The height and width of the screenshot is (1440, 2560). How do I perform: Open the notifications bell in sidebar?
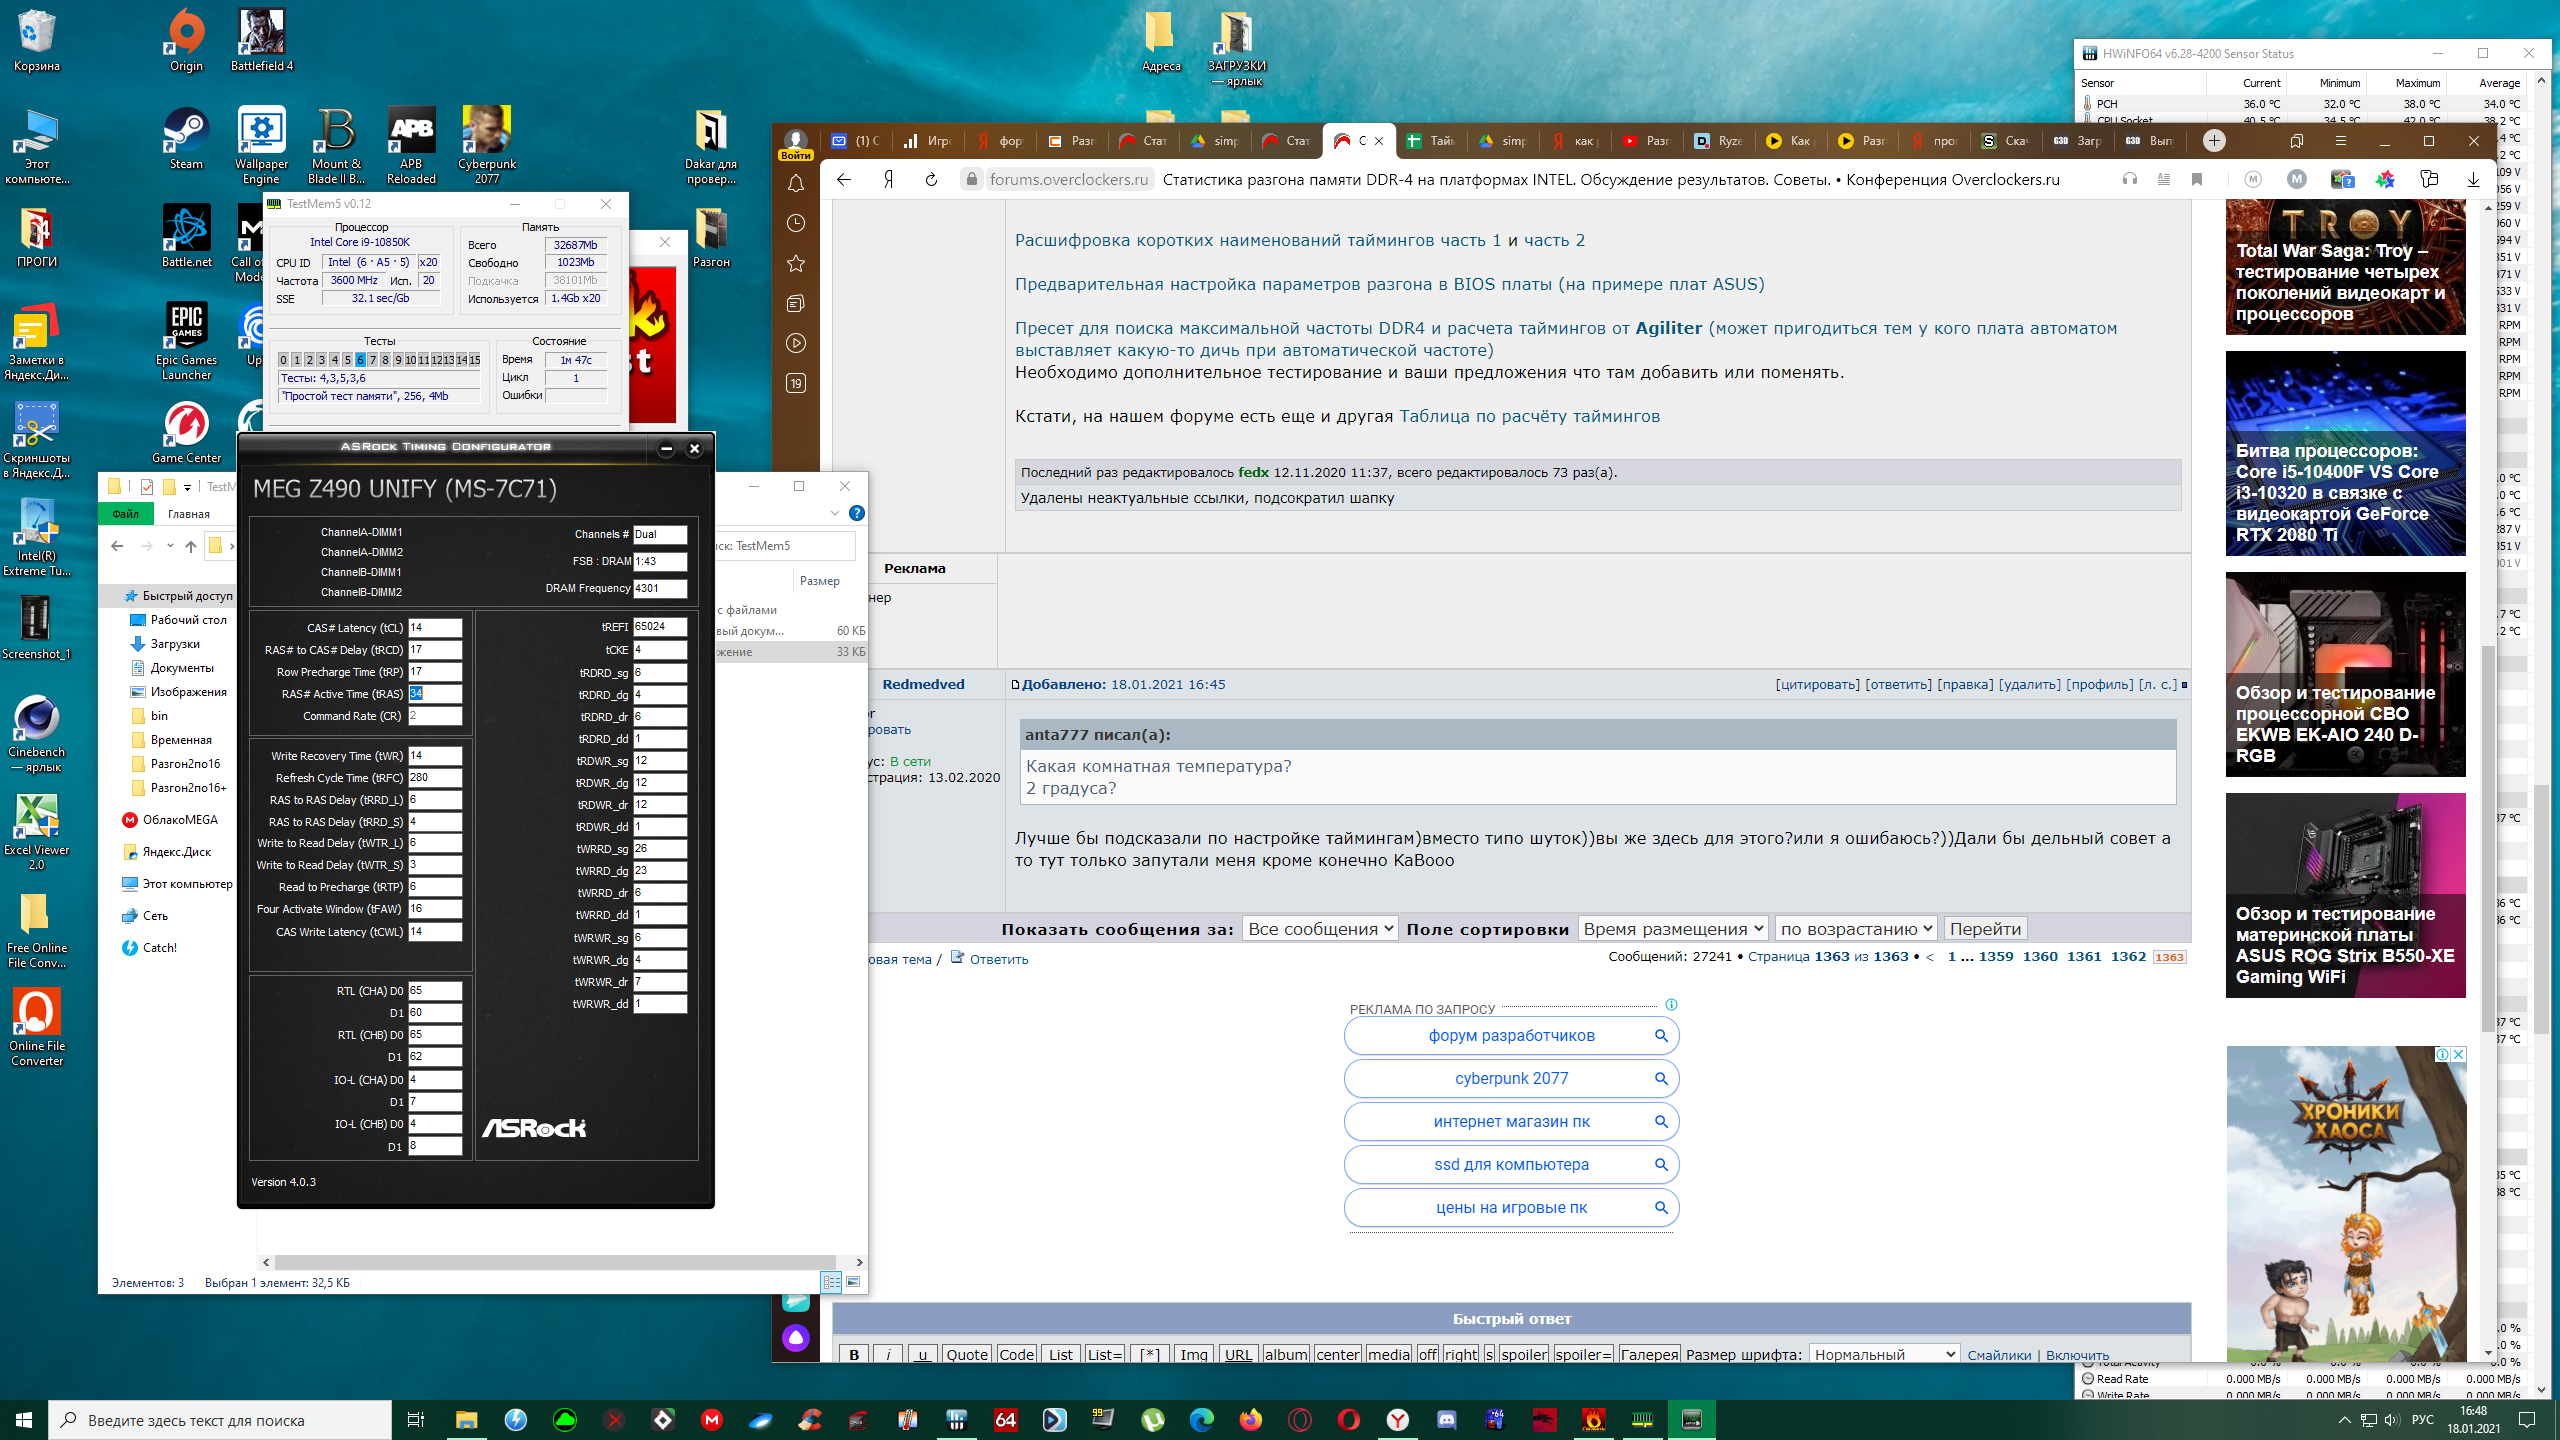(x=796, y=184)
